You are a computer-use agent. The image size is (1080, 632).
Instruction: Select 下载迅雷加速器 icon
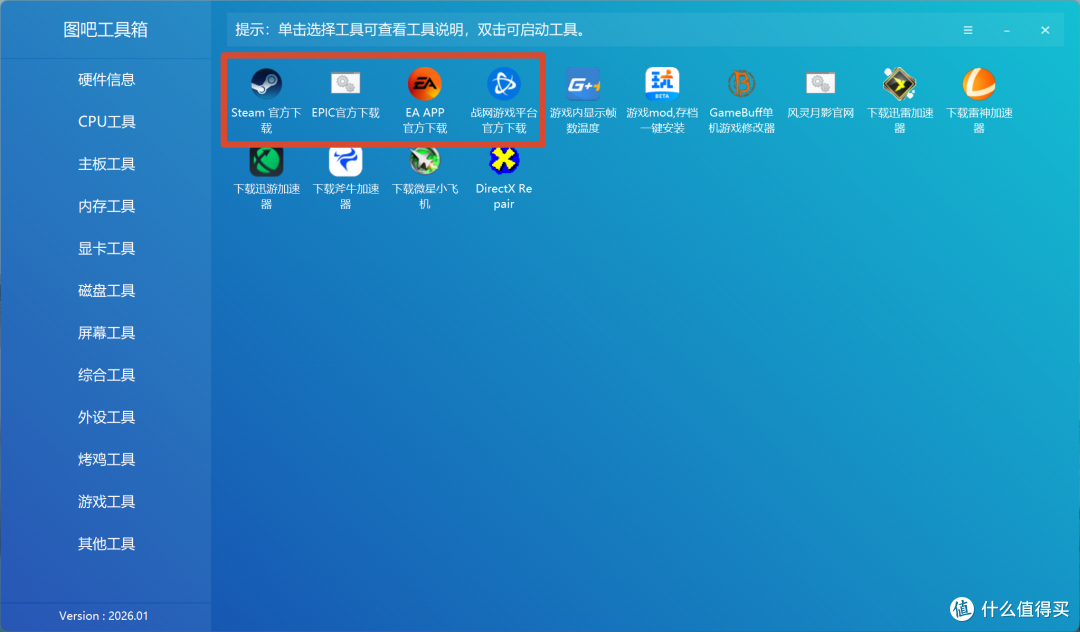(900, 84)
